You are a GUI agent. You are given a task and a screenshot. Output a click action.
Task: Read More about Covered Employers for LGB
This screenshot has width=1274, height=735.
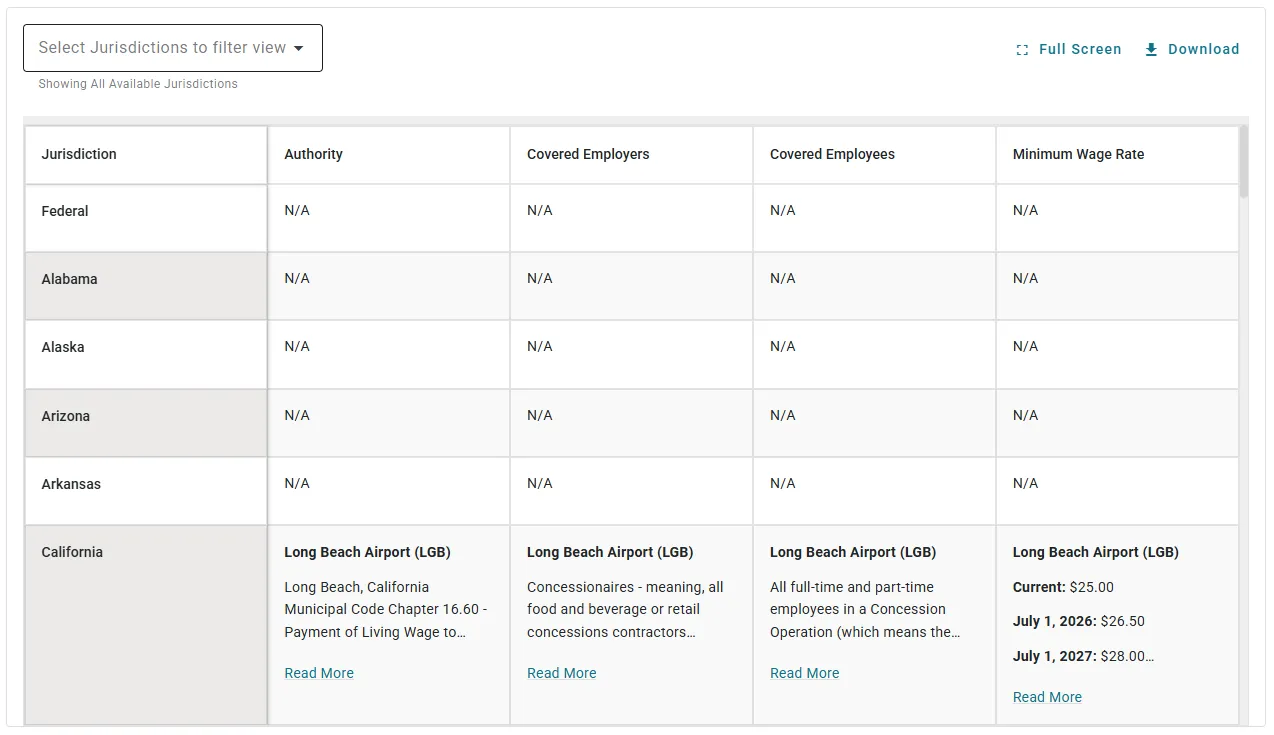[562, 673]
